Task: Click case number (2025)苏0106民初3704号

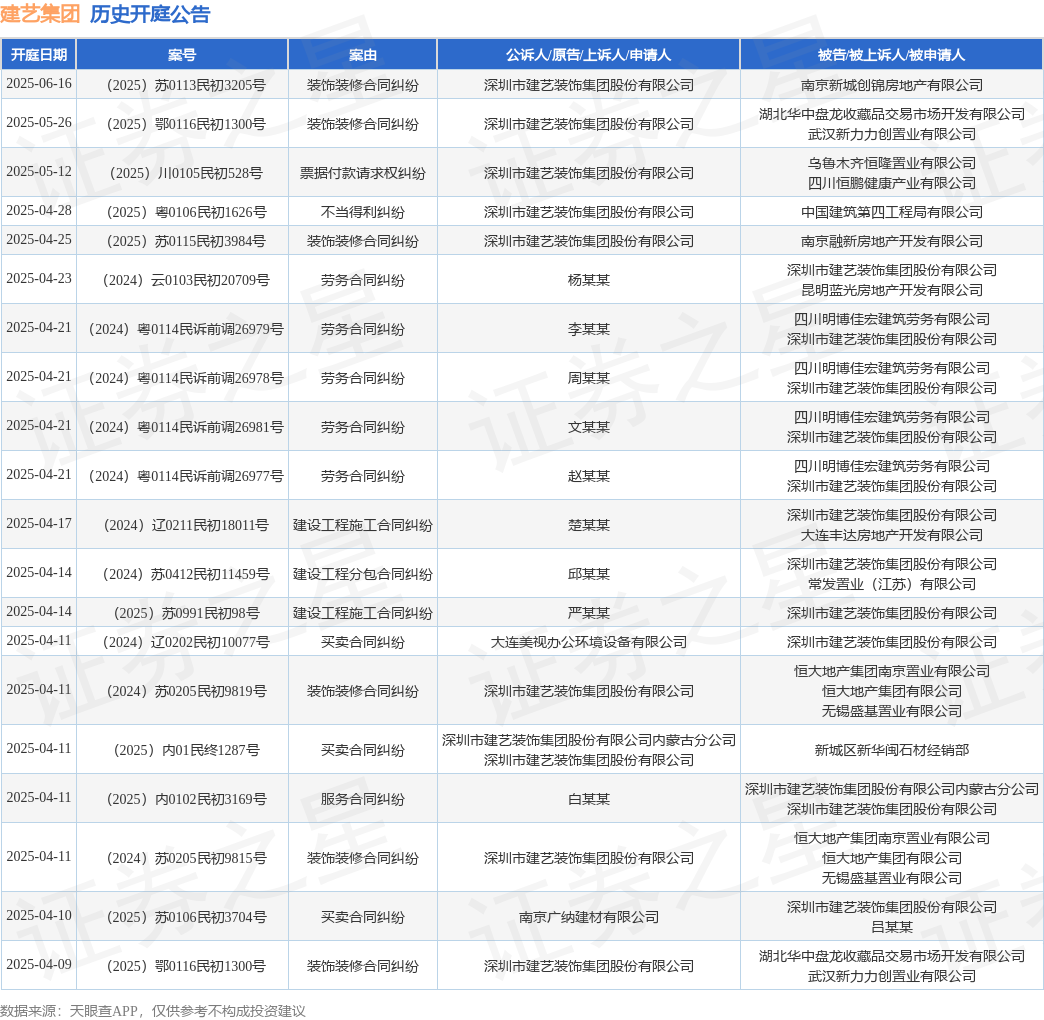Action: (186, 917)
